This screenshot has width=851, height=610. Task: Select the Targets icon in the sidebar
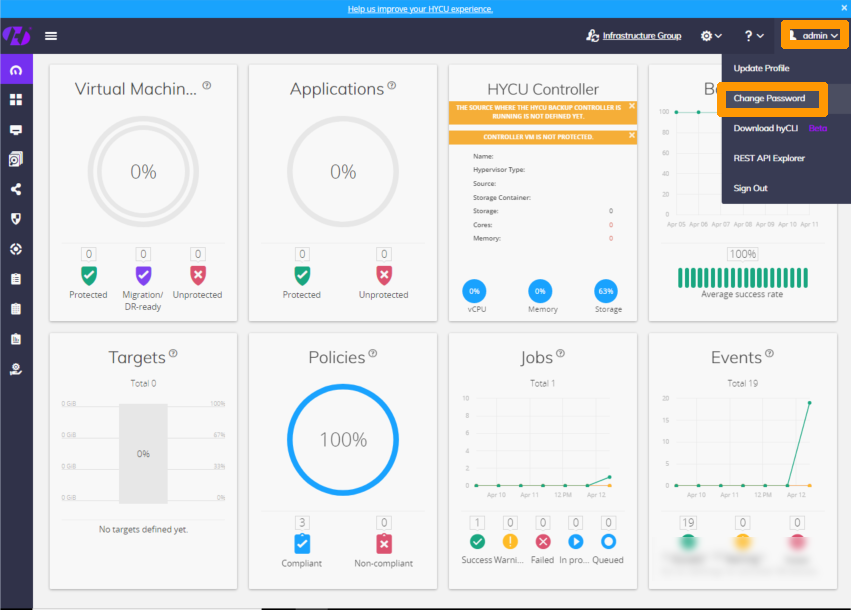point(14,249)
